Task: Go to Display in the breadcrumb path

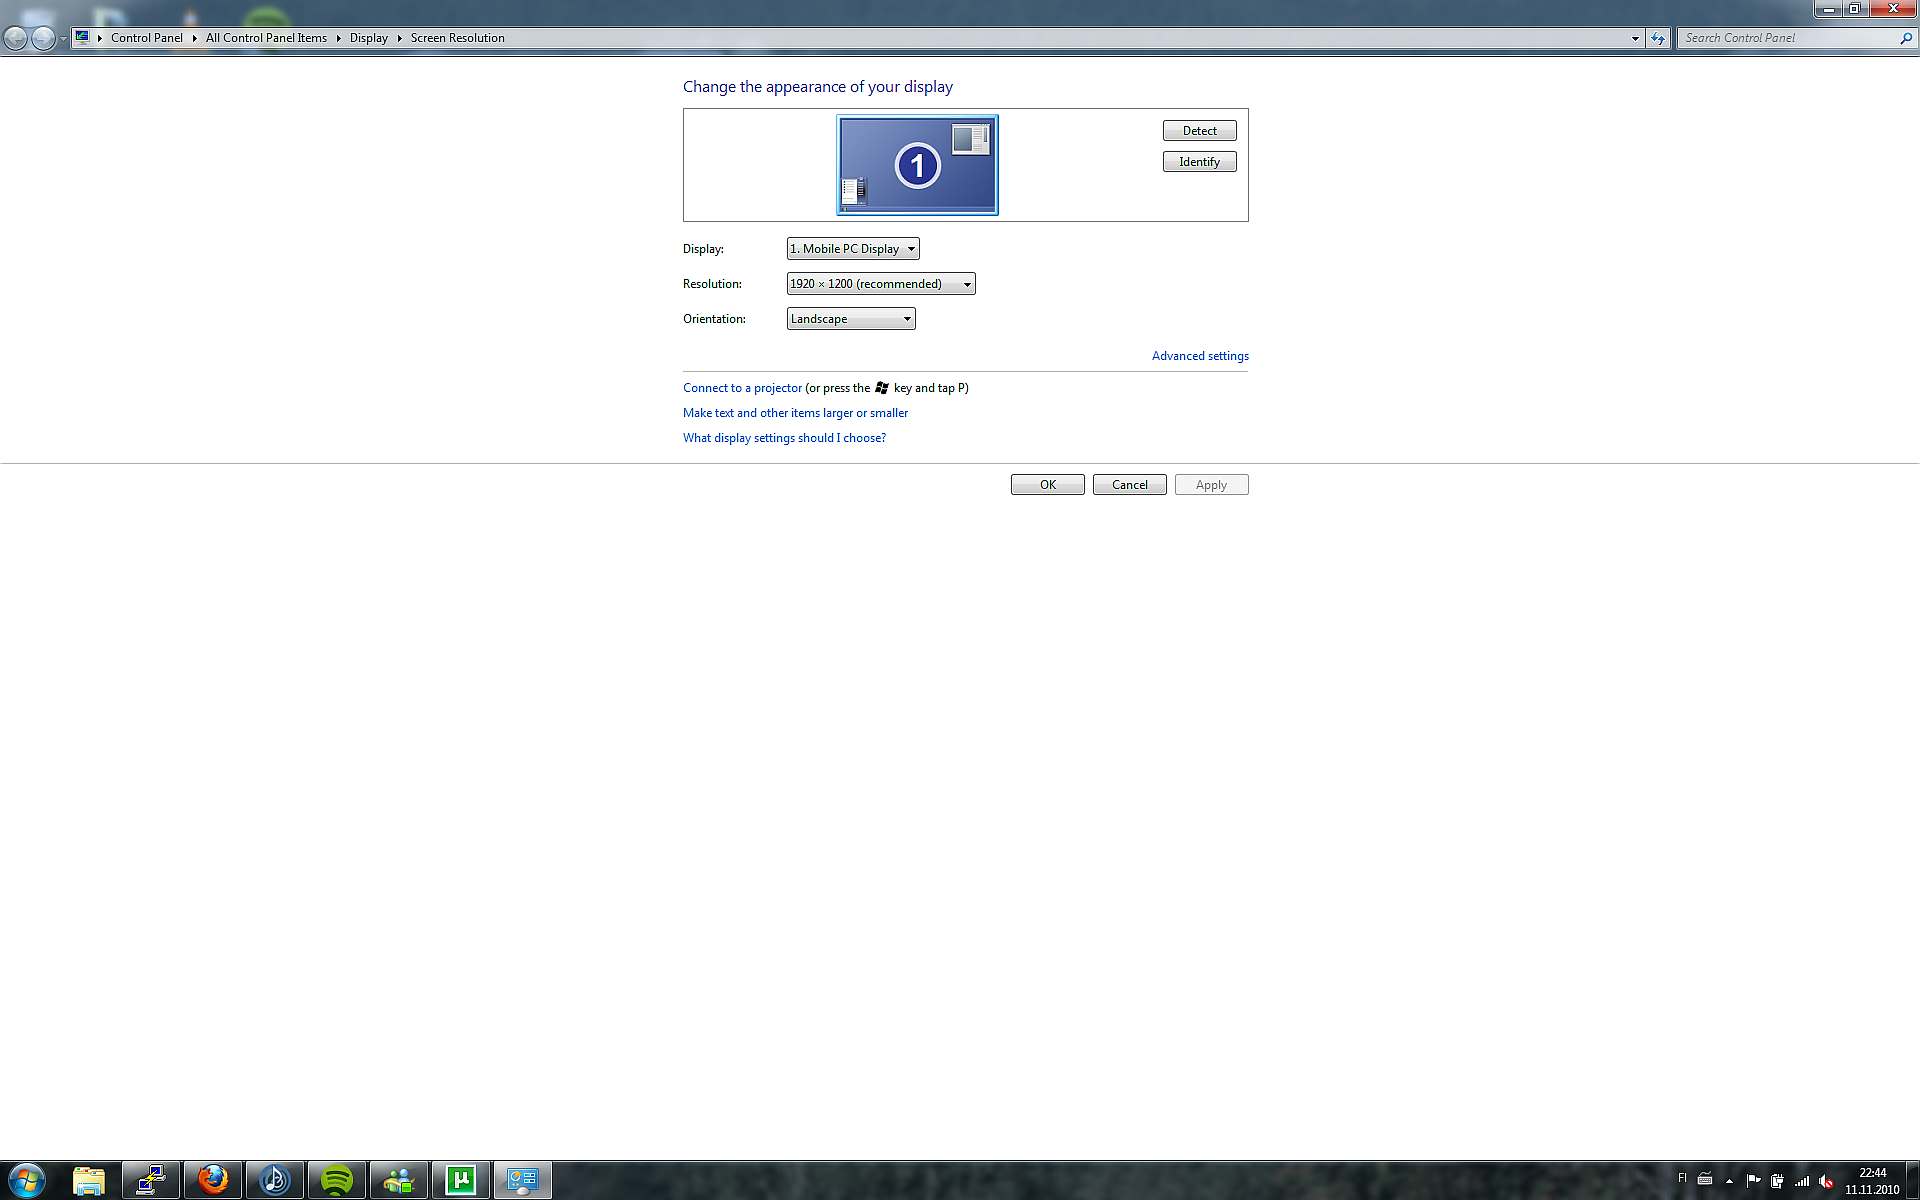Action: click(368, 38)
